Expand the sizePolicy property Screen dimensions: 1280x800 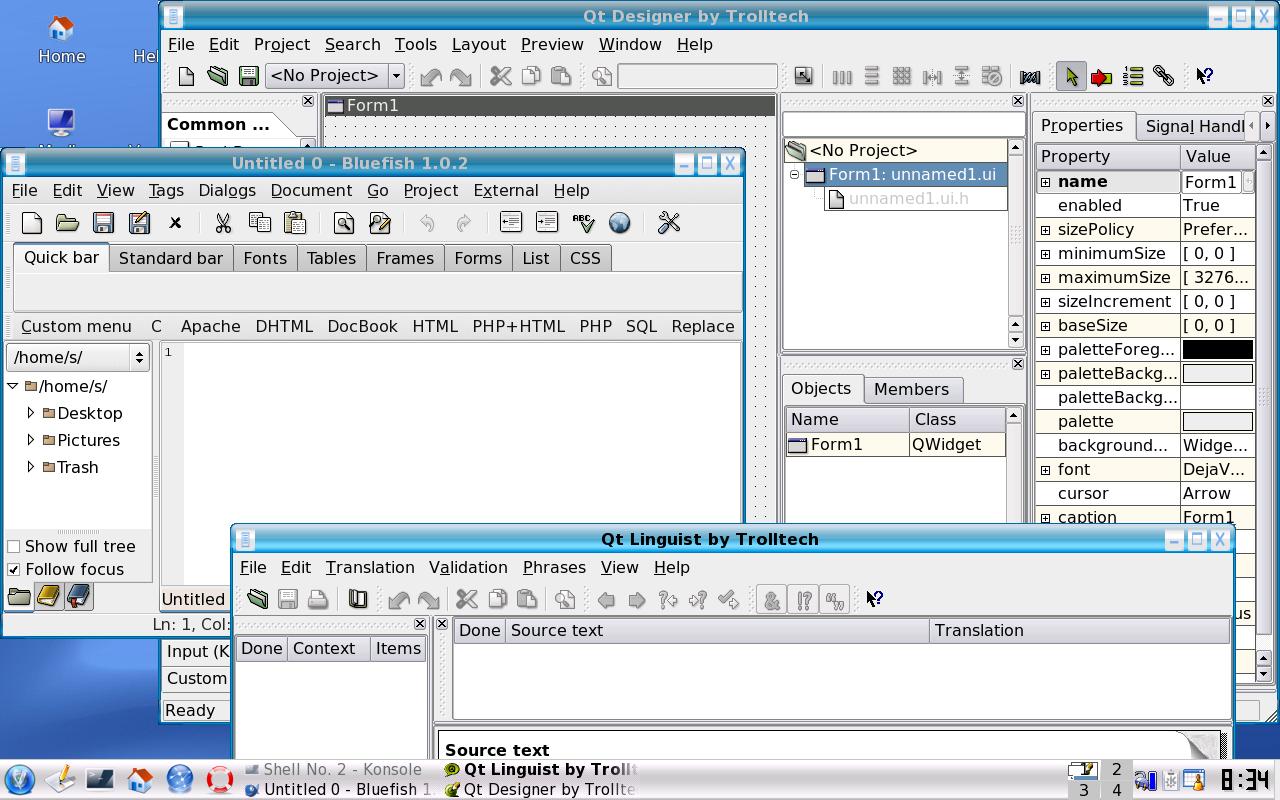pos(1045,230)
